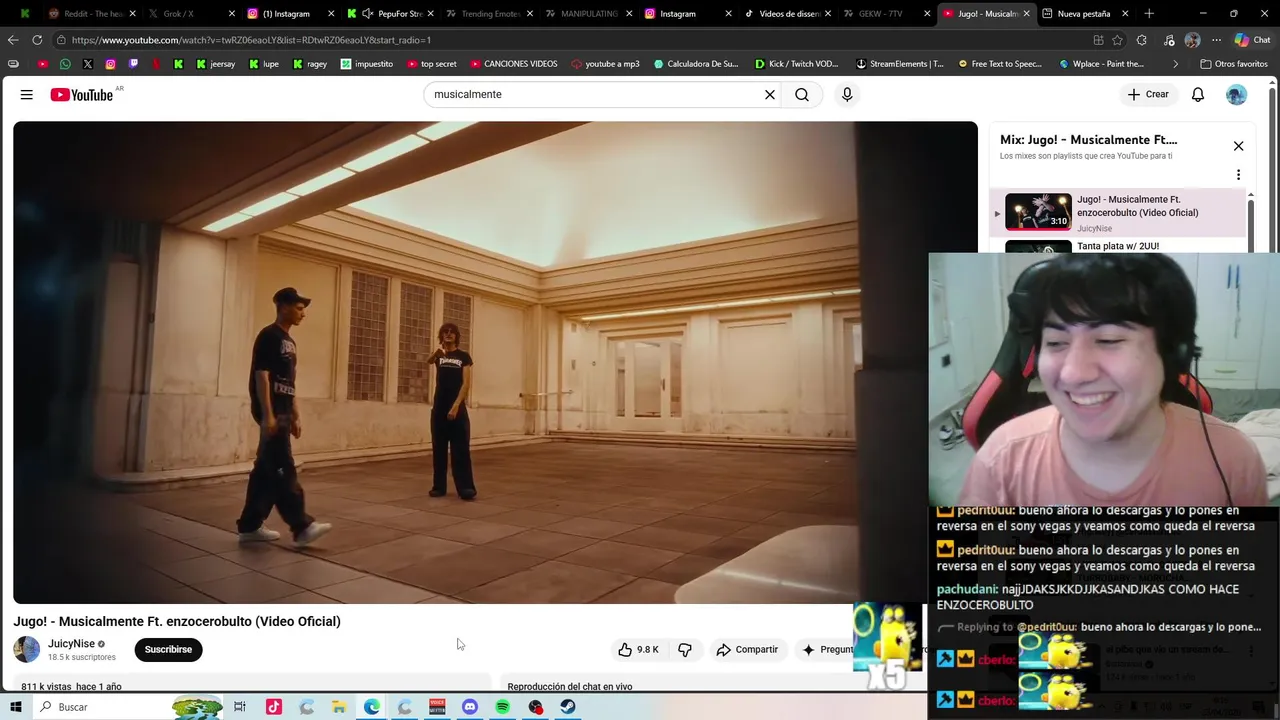The image size is (1280, 720).
Task: Play 'Jugo! - Musicalmente' thumbnail in Mix
Action: pos(1038,212)
